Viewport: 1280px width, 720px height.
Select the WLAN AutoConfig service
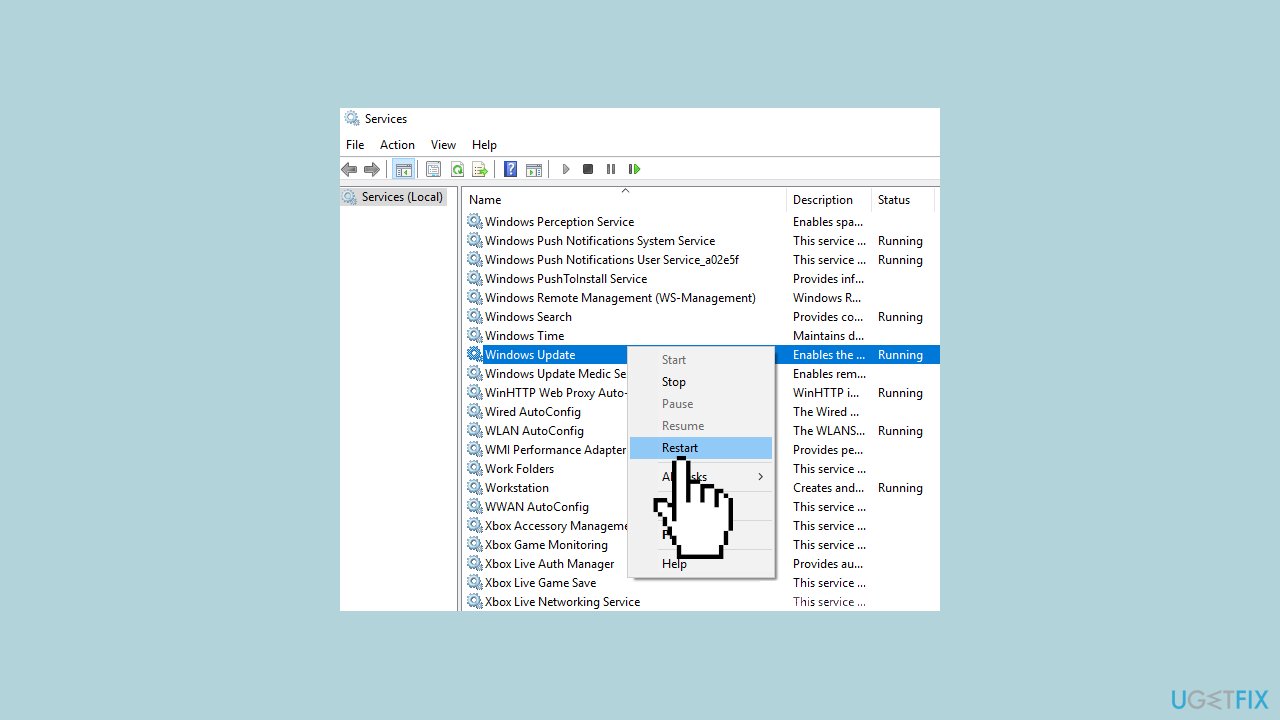534,431
